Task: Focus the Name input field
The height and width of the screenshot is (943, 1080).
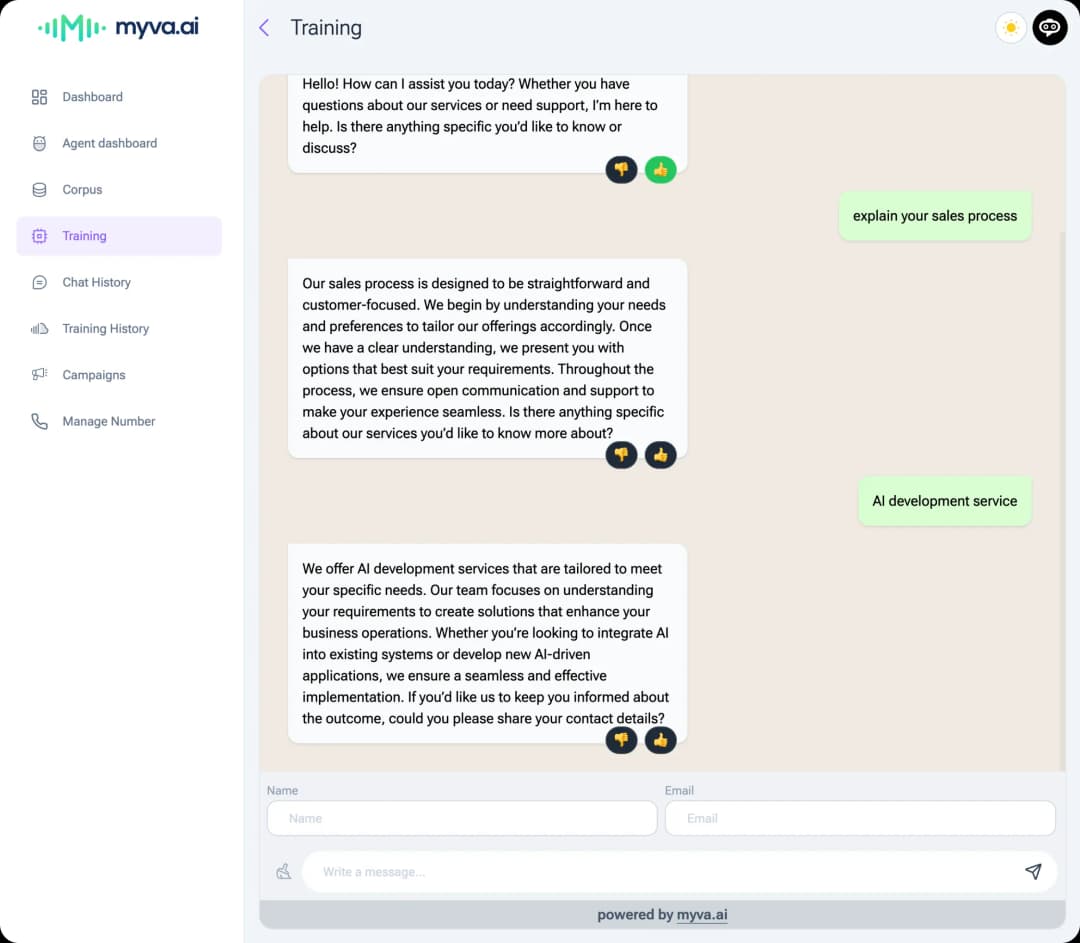Action: [461, 818]
